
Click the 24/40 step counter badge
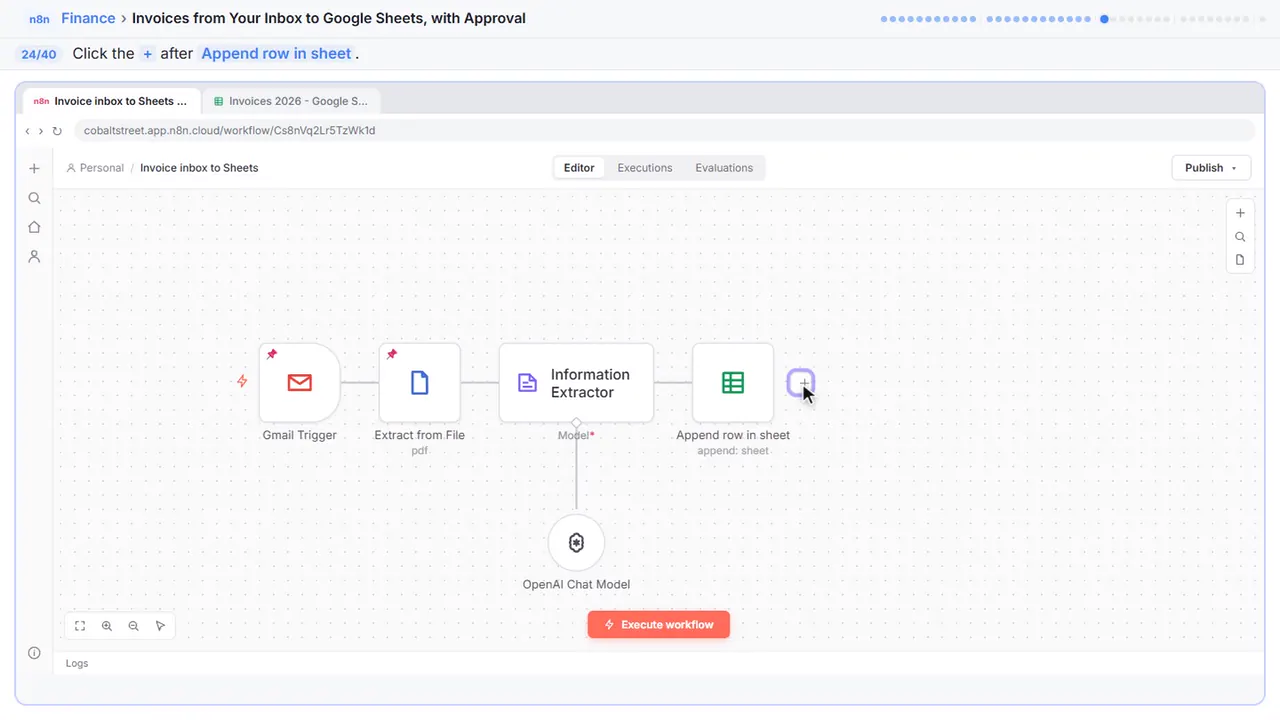pos(39,54)
